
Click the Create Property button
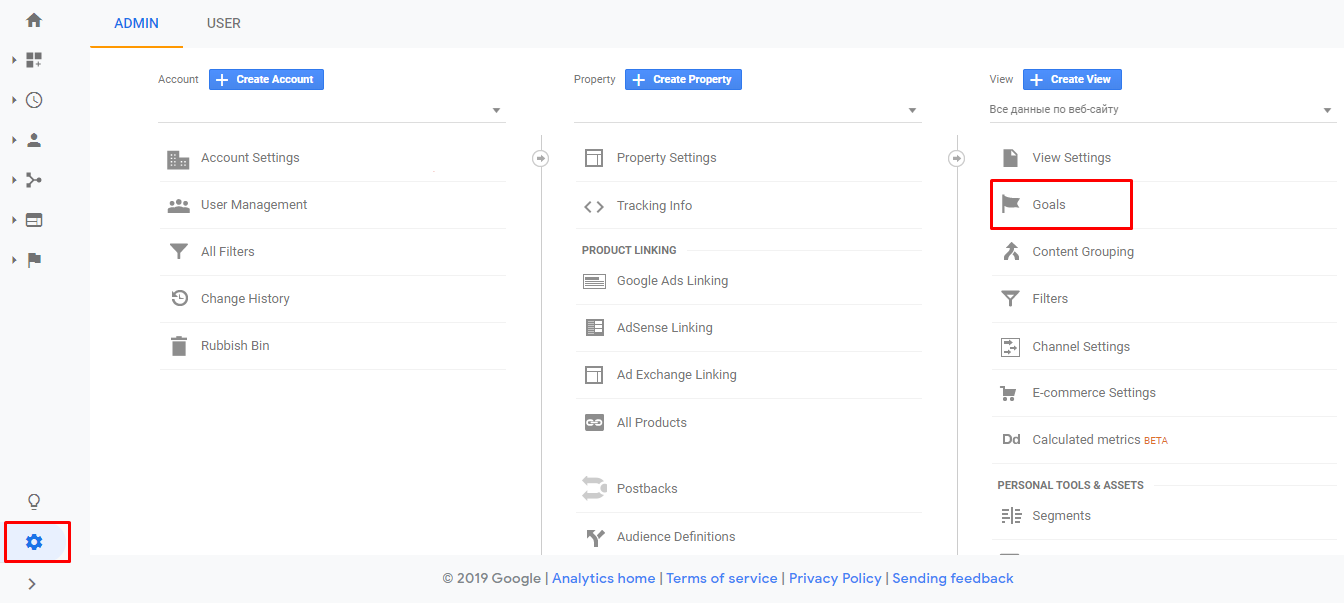(683, 79)
